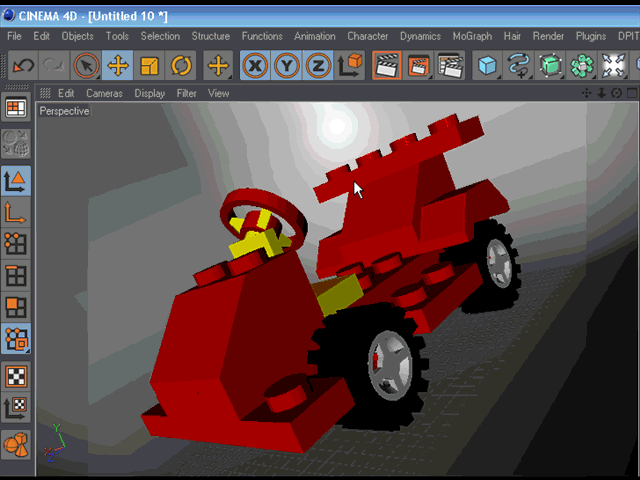This screenshot has width=640, height=480.
Task: Open Render Settings icon
Action: (x=450, y=65)
